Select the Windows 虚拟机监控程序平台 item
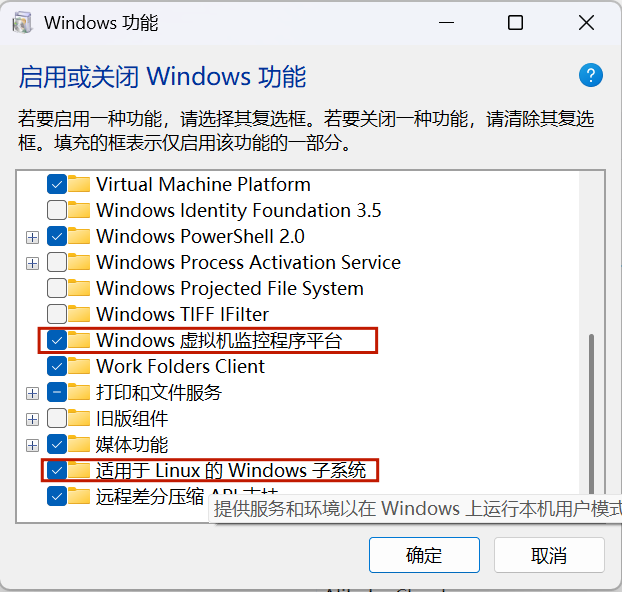Image resolution: width=622 pixels, height=592 pixels. click(218, 340)
